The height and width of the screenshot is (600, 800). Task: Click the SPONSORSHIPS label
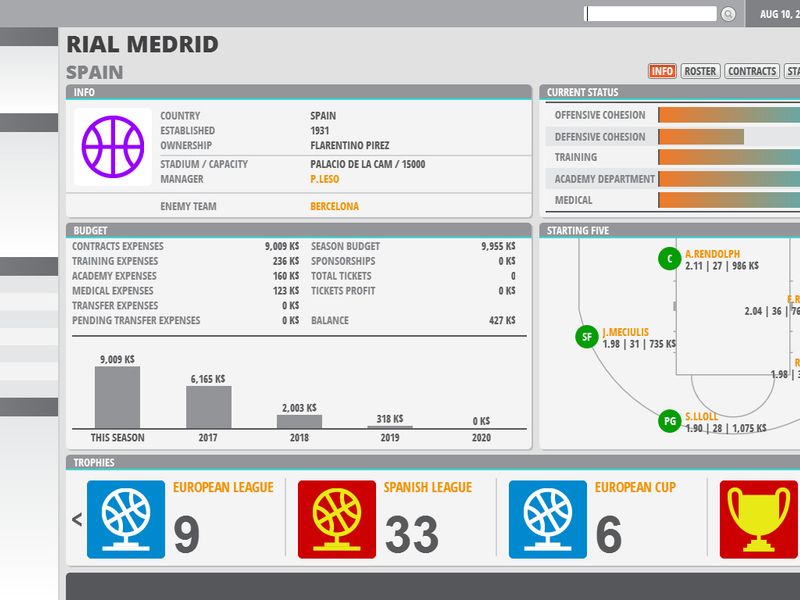[343, 261]
